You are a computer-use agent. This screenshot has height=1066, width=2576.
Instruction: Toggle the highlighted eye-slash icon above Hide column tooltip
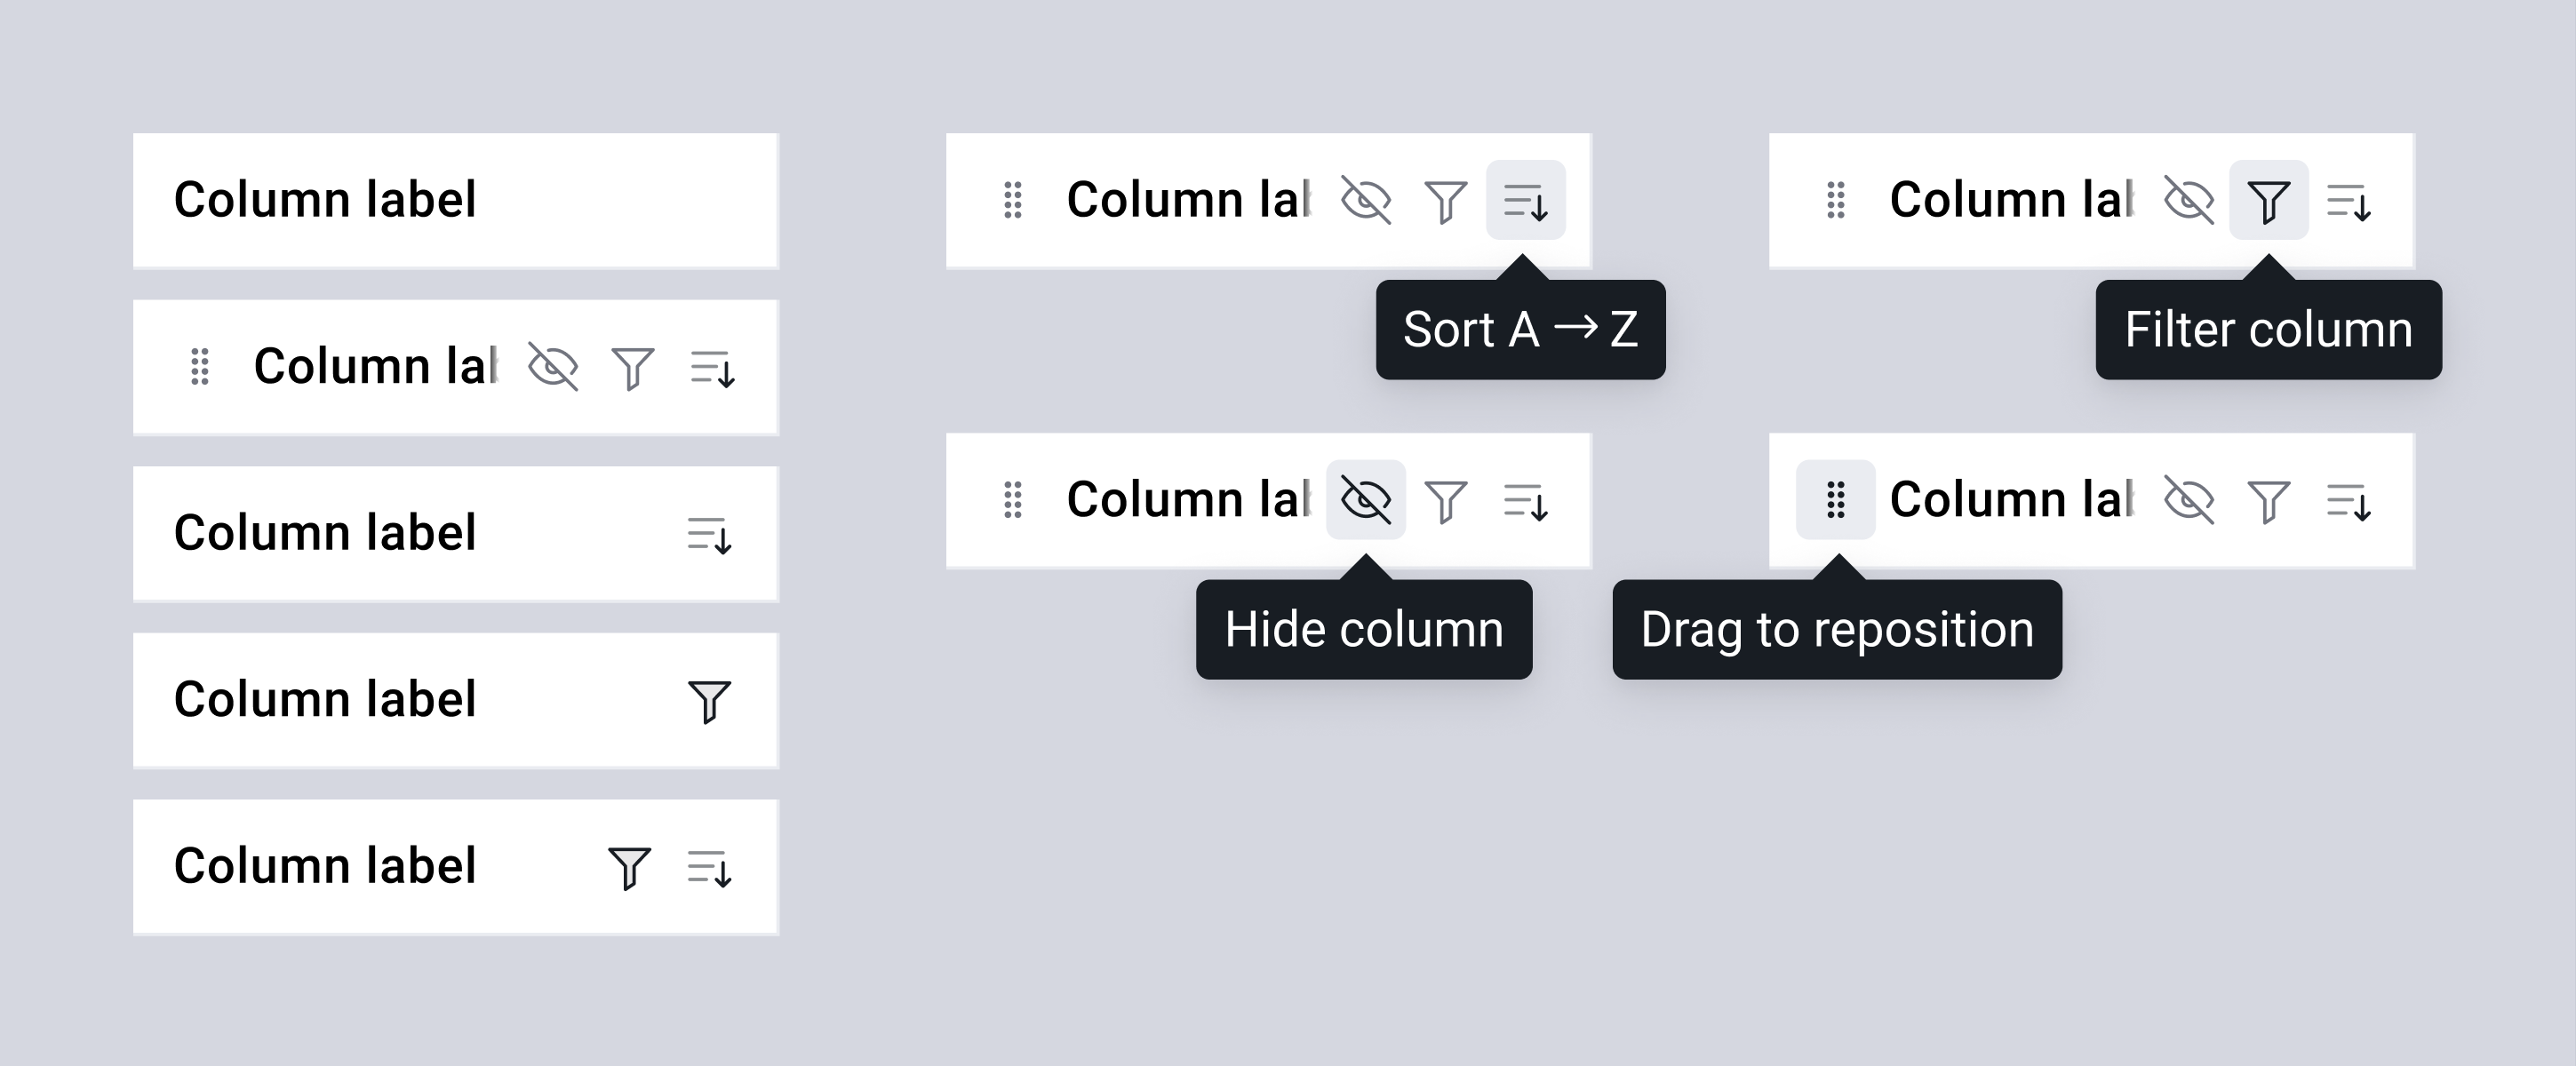coord(1365,500)
